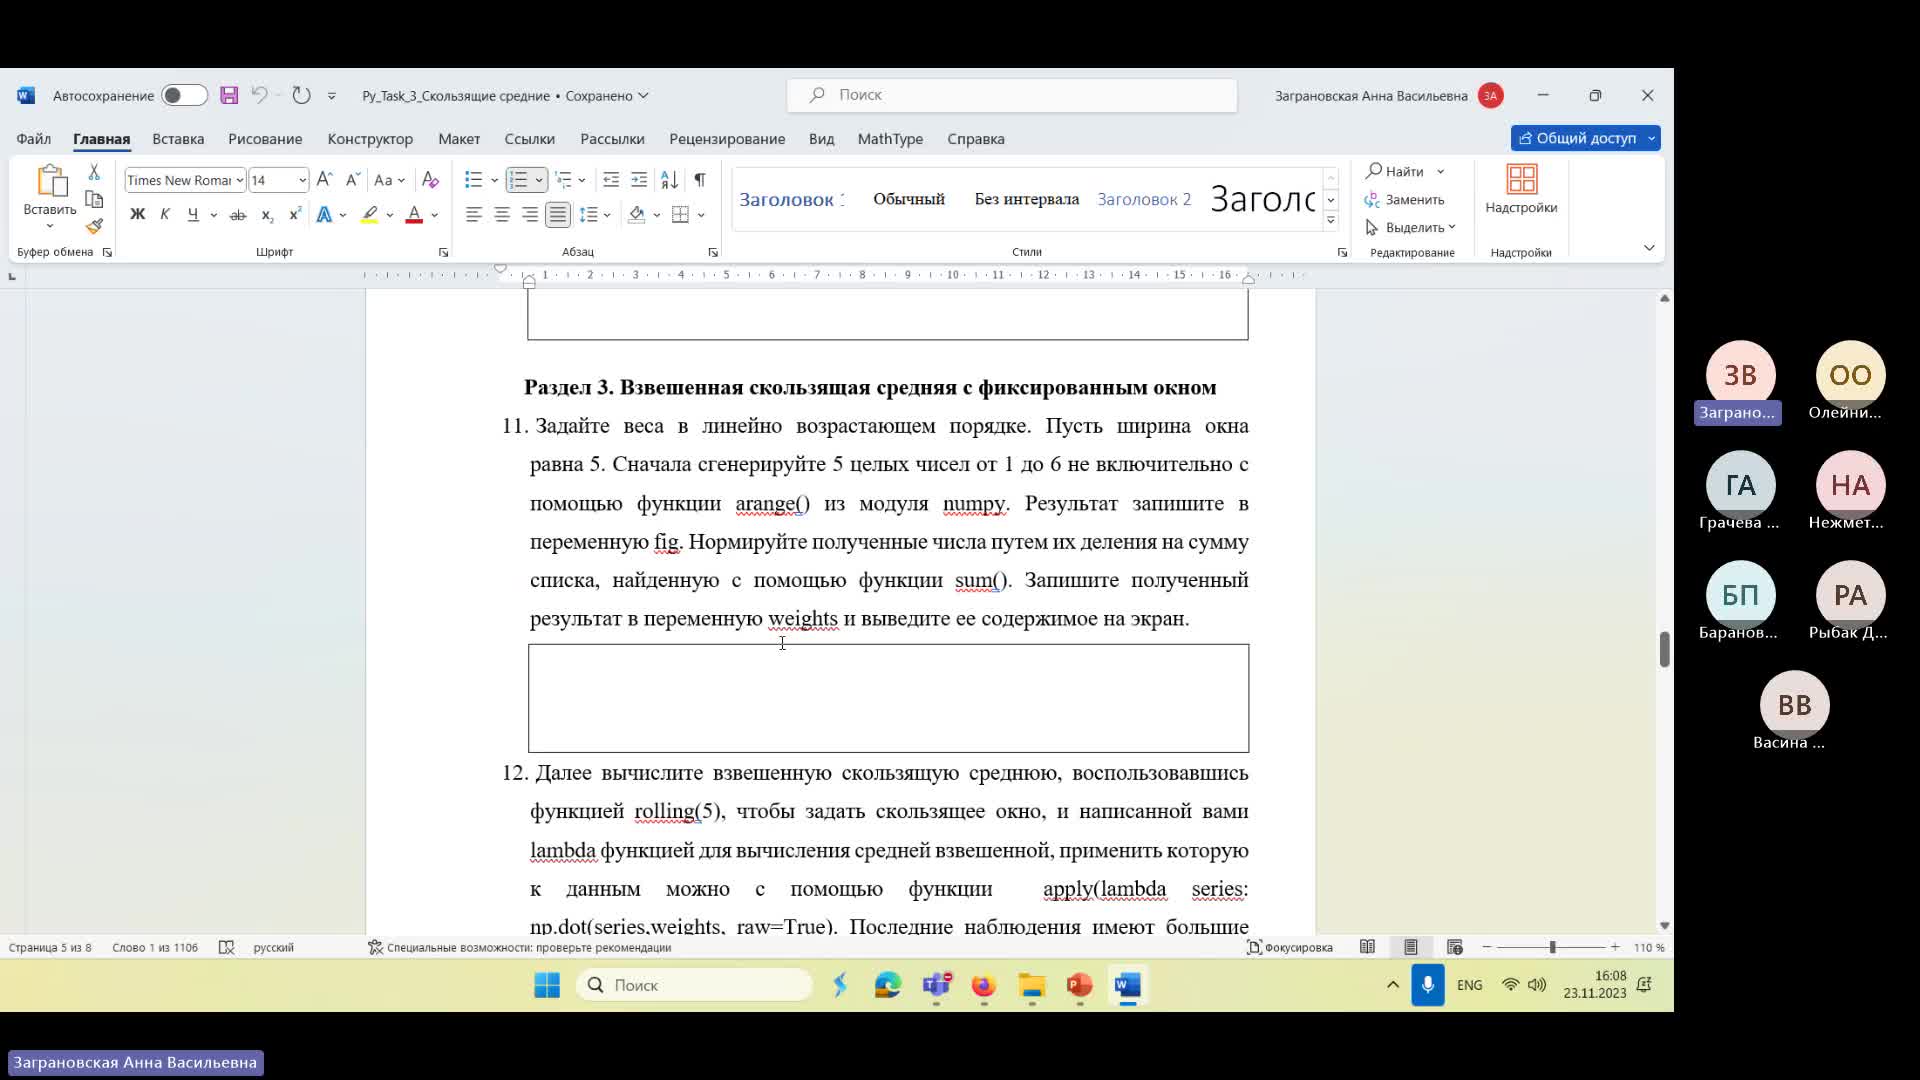Screen dimensions: 1920x1080
Task: Expand numbered list options
Action: click(539, 180)
